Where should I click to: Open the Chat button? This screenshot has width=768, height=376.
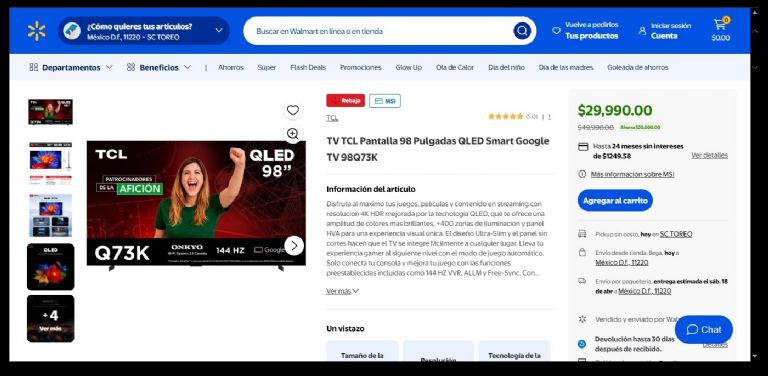pos(704,329)
